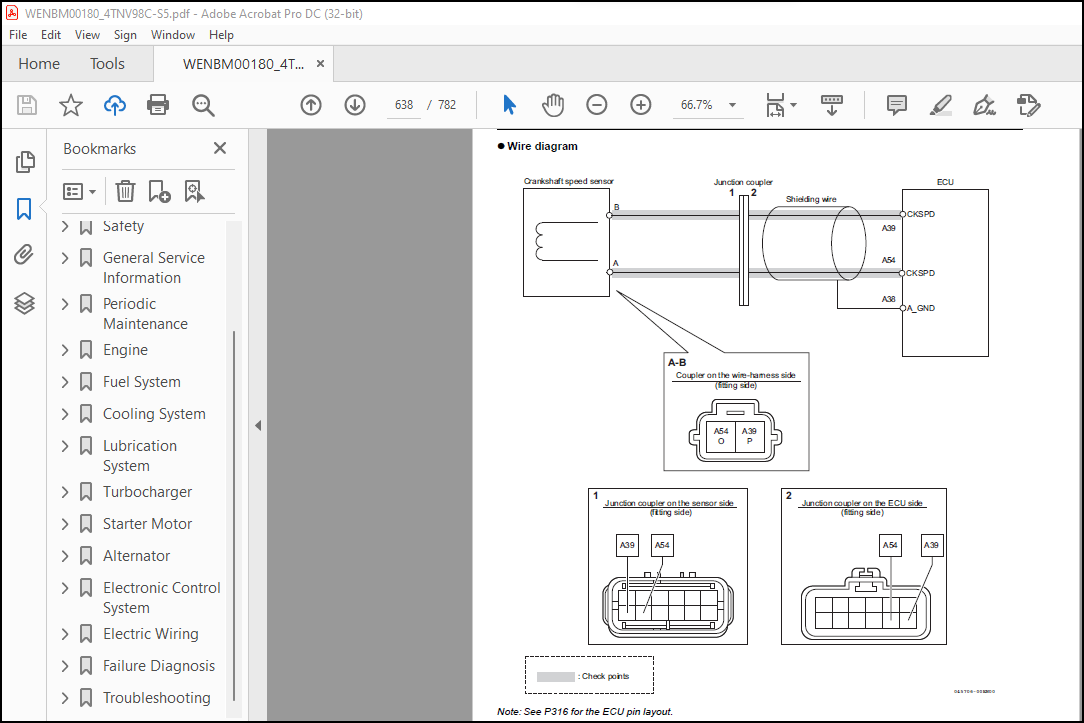The height and width of the screenshot is (723, 1084).
Task: Open the Attachments paperclip panel
Action: [x=24, y=255]
